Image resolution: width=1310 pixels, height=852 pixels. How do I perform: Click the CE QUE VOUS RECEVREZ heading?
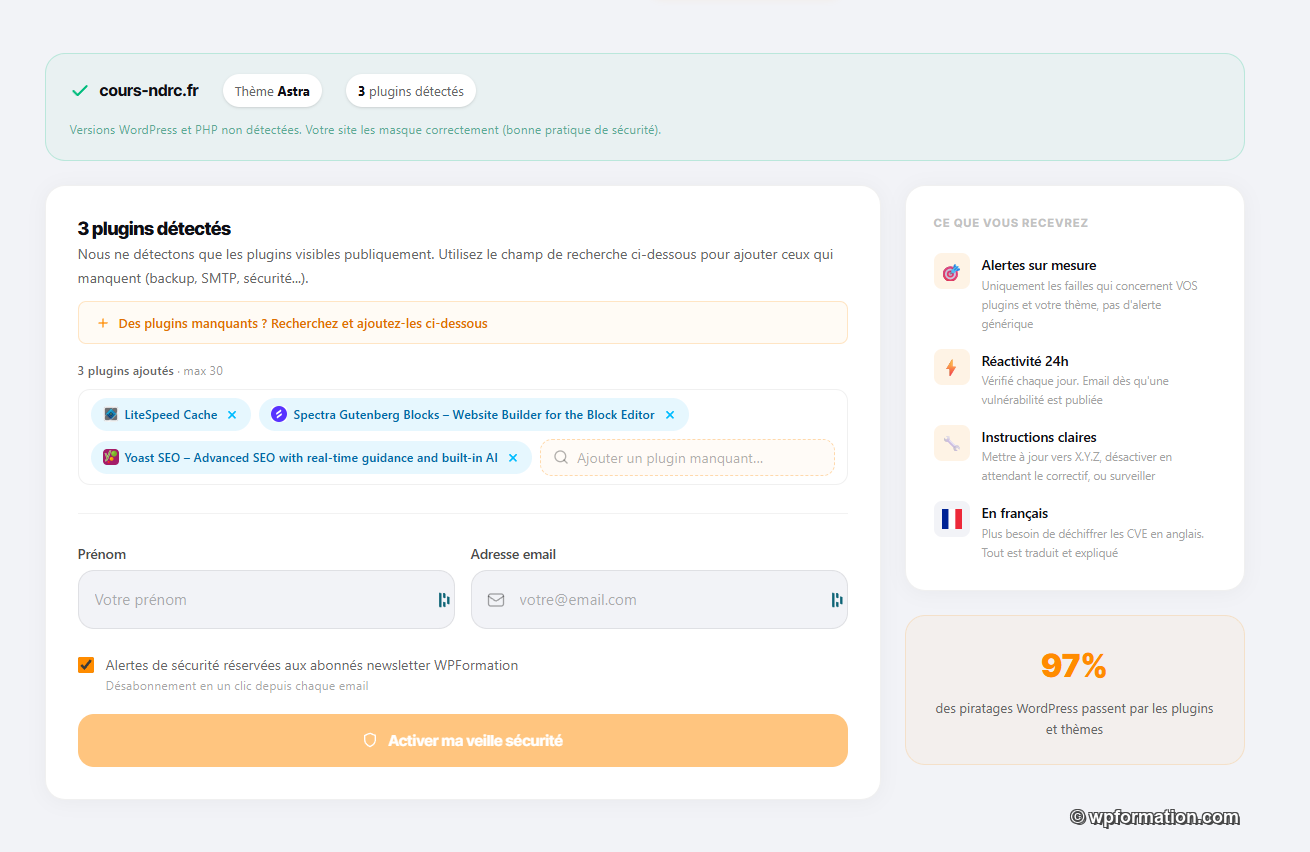tap(1010, 223)
